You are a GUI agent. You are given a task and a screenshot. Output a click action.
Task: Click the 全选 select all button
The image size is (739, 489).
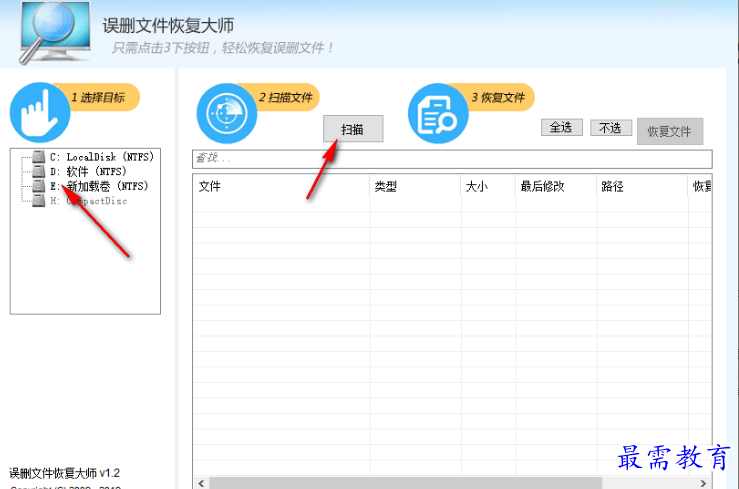[562, 127]
